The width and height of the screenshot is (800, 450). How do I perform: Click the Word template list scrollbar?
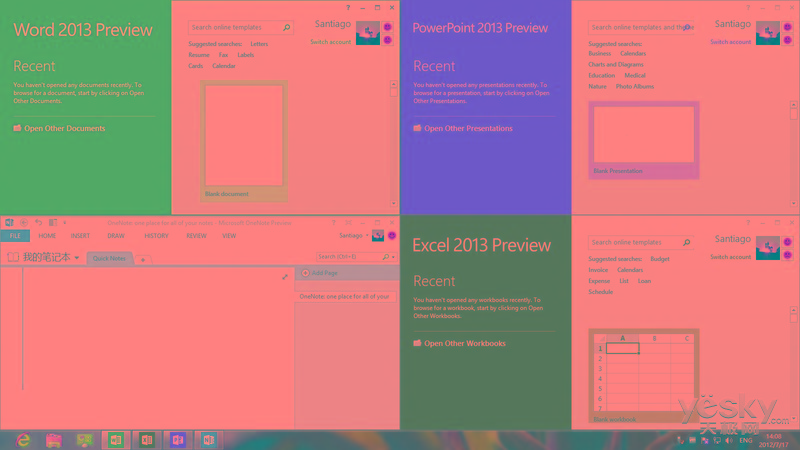pyautogui.click(x=393, y=143)
